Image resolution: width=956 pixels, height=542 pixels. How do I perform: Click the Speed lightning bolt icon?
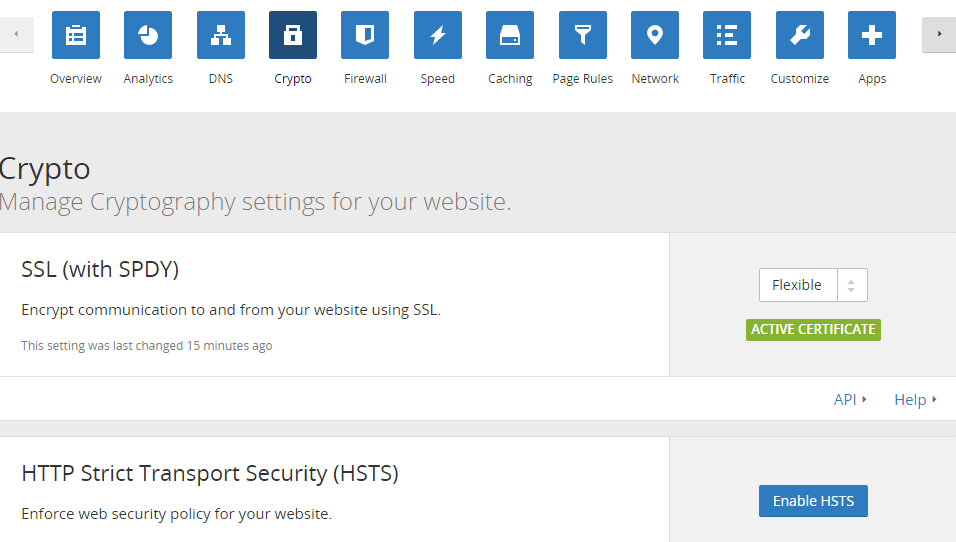click(x=438, y=36)
